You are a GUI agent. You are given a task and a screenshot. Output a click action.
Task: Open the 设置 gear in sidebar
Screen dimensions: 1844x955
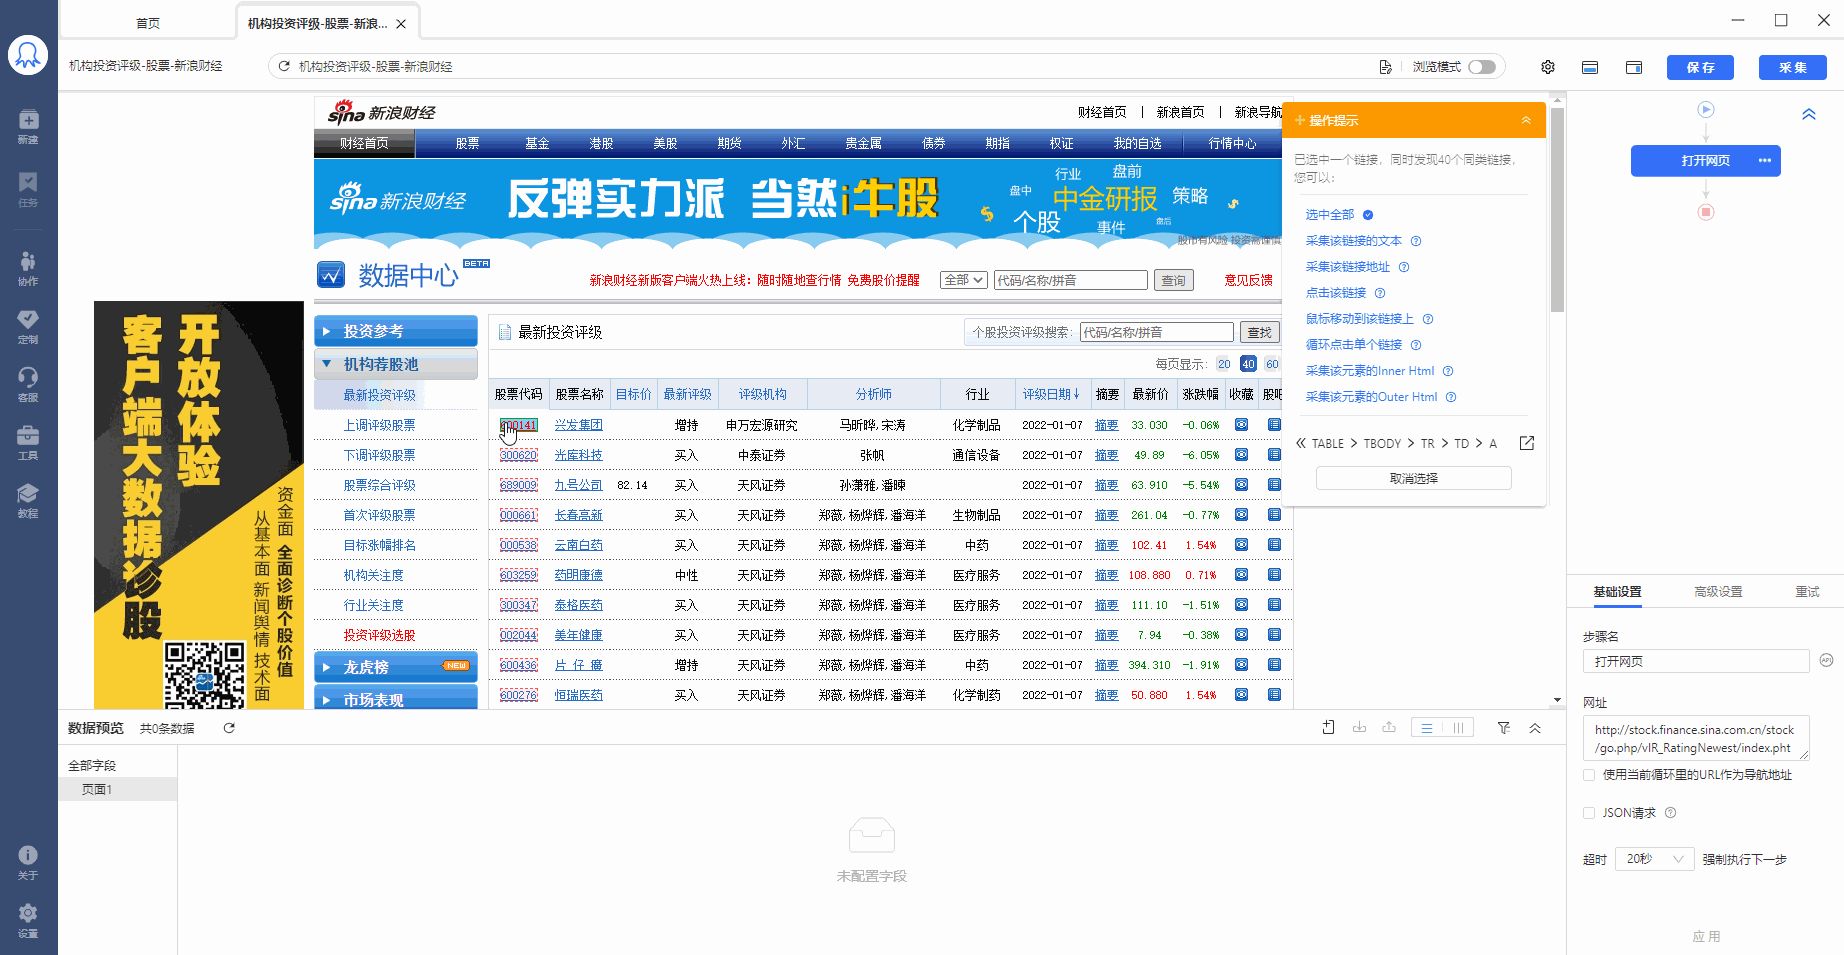point(28,920)
